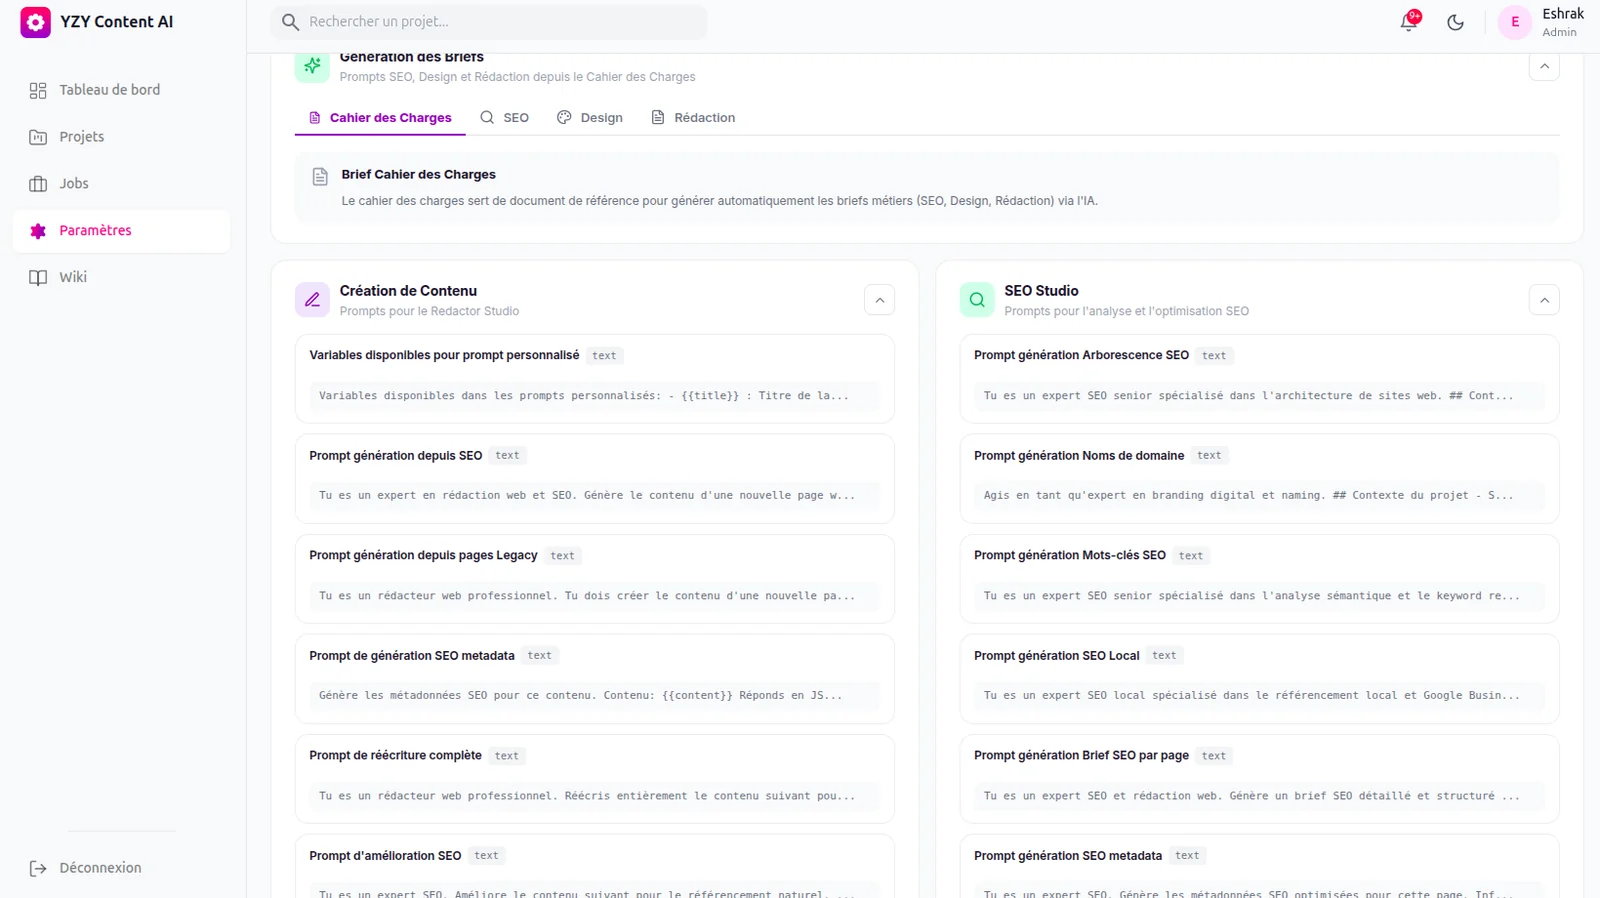Focus the Rechercher un projet search field
Image resolution: width=1600 pixels, height=898 pixels.
[489, 22]
